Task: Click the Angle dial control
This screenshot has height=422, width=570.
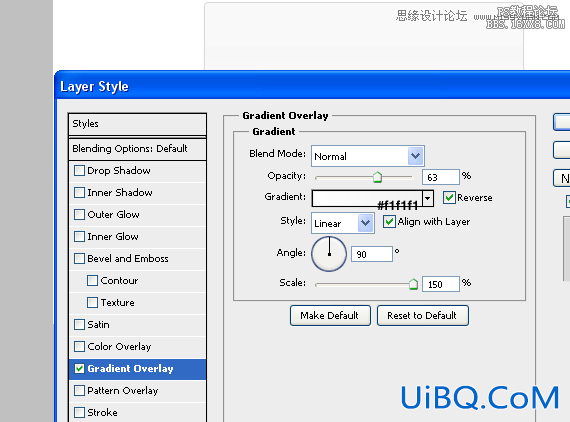Action: click(x=329, y=254)
